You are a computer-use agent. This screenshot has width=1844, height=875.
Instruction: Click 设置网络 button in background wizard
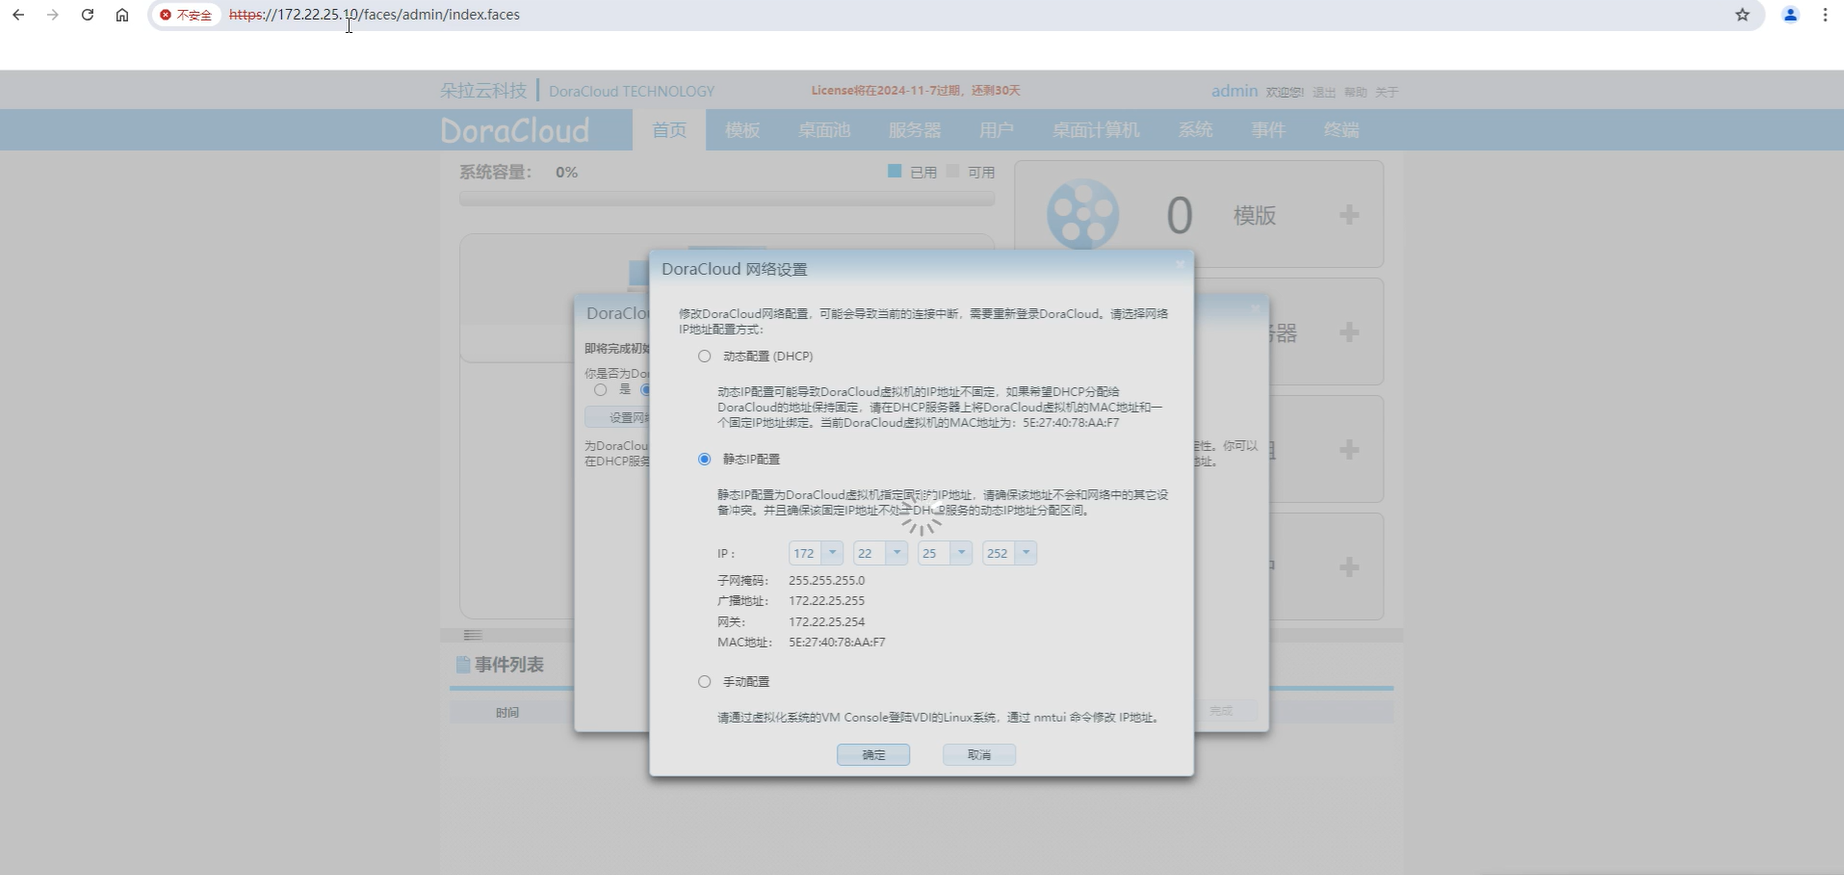pyautogui.click(x=617, y=417)
